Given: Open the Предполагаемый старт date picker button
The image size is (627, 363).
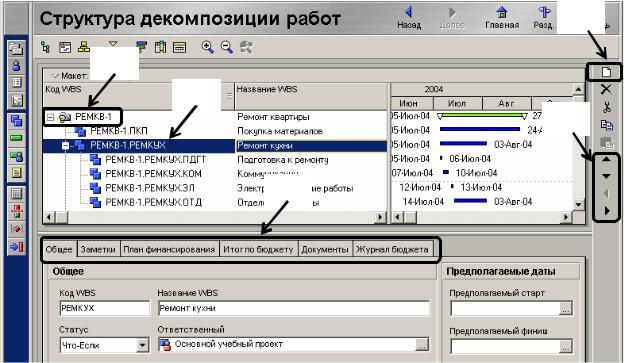Looking at the screenshot, I should coord(565,309).
